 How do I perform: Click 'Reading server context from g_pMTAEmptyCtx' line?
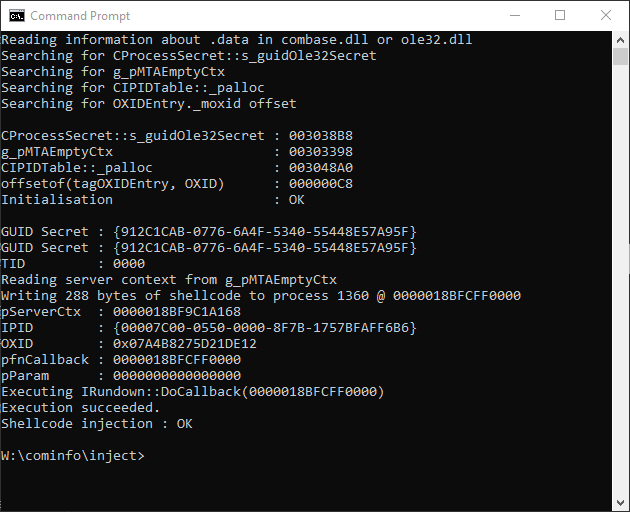click(169, 280)
